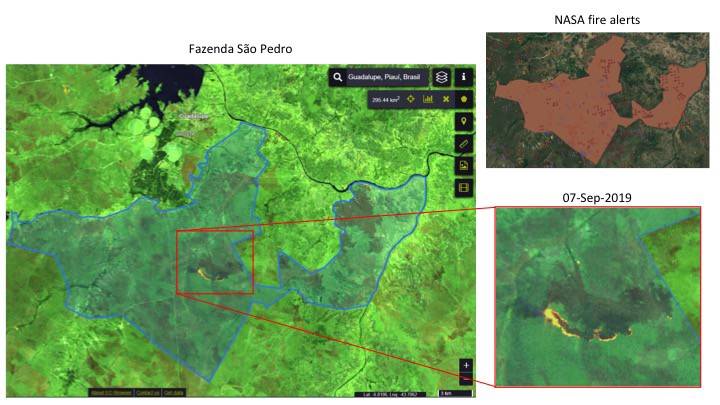Open the About EO Browser link
Image resolution: width=720 pixels, height=405 pixels.
click(109, 392)
